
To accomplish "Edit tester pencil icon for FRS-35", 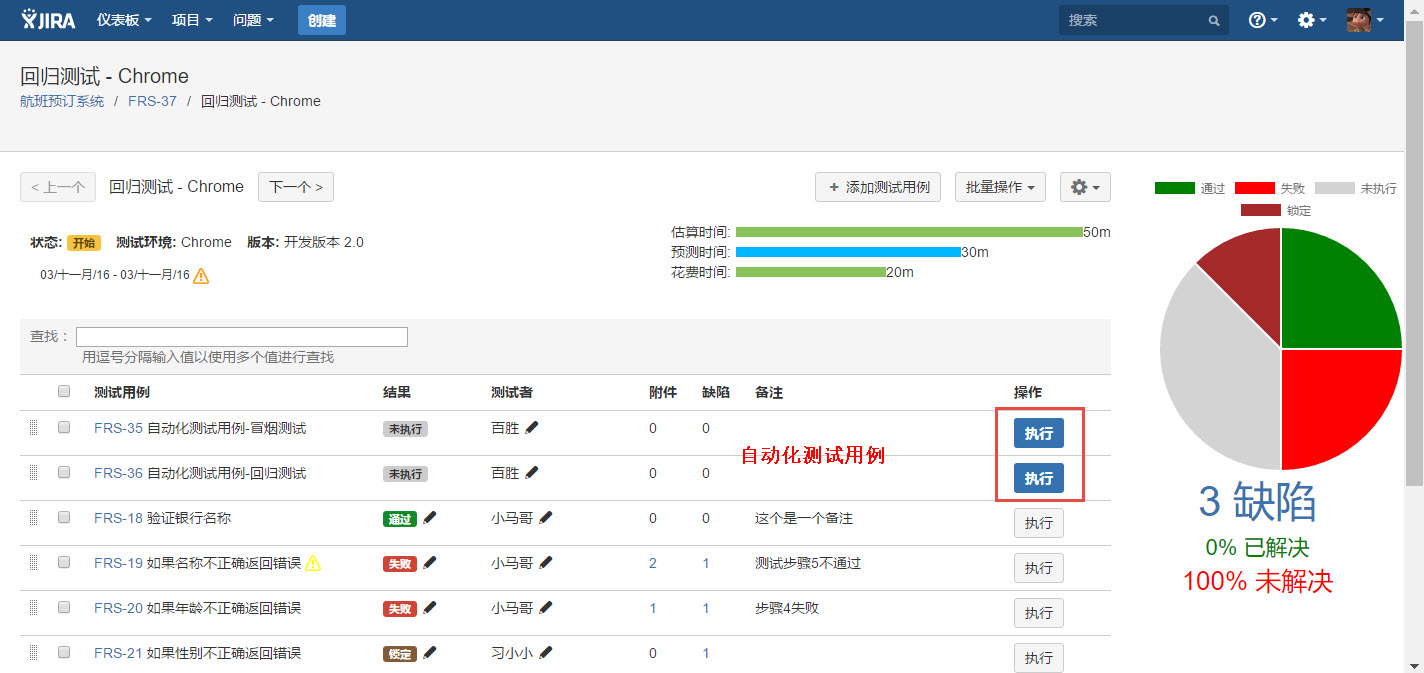I will click(532, 428).
